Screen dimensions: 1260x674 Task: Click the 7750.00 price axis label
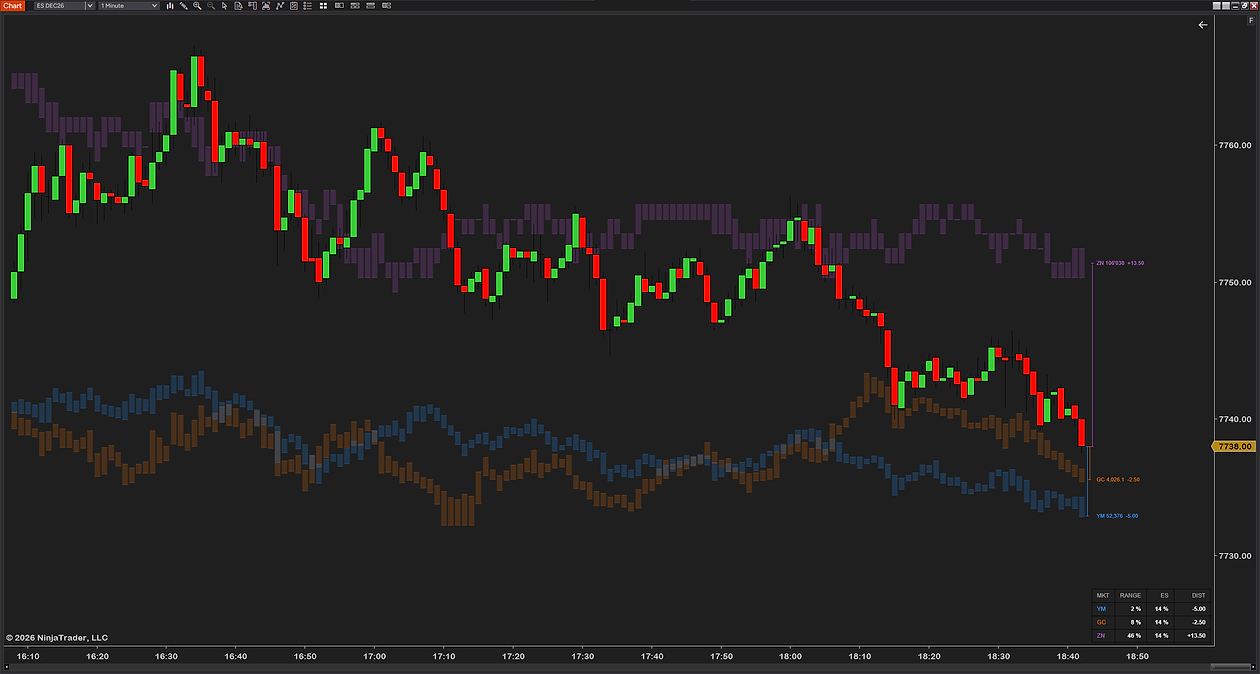[x=1235, y=283]
